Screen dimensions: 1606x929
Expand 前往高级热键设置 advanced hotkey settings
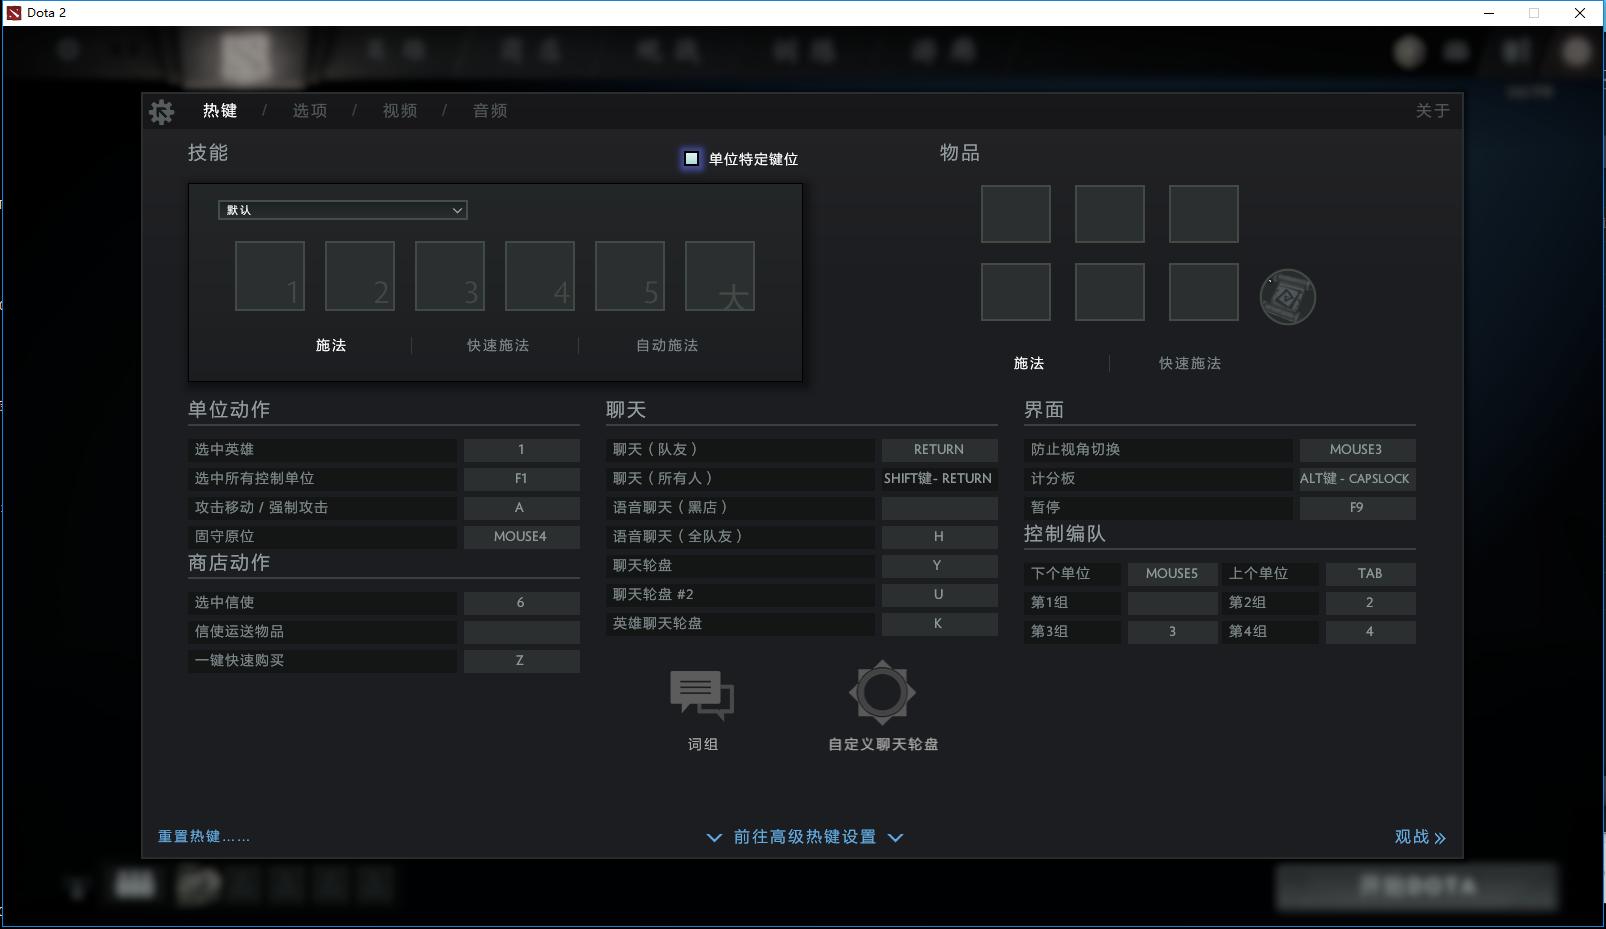click(x=804, y=837)
